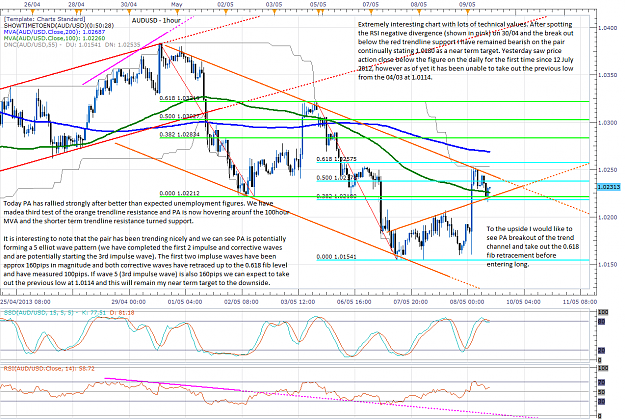Click the '11/05 08:00' time axis label
Screen dimensions: 625x419
click(580, 302)
